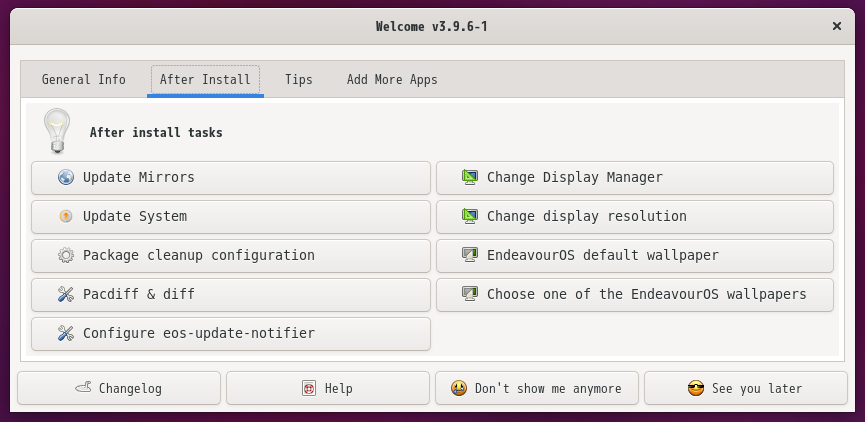865x422 pixels.
Task: Close the Welcome window
Action: (837, 26)
